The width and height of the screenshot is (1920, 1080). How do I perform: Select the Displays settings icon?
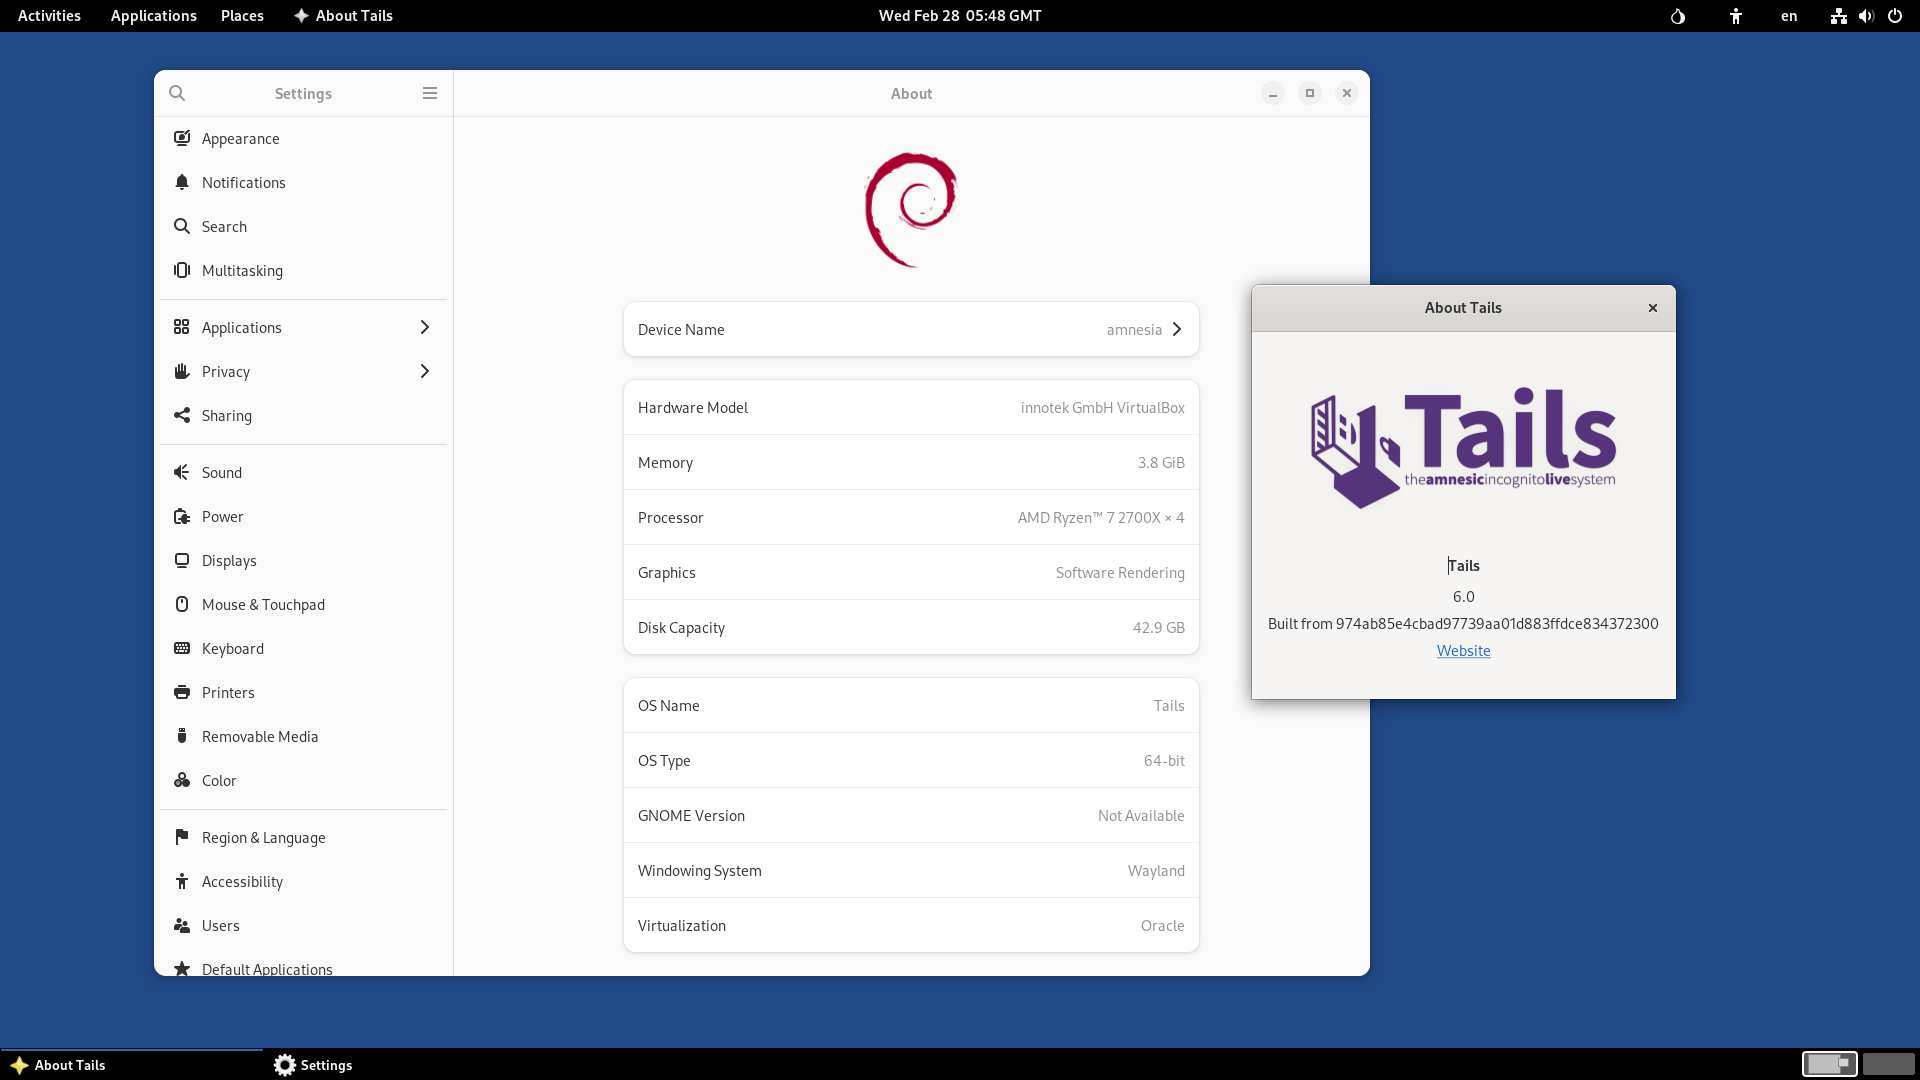(x=181, y=560)
